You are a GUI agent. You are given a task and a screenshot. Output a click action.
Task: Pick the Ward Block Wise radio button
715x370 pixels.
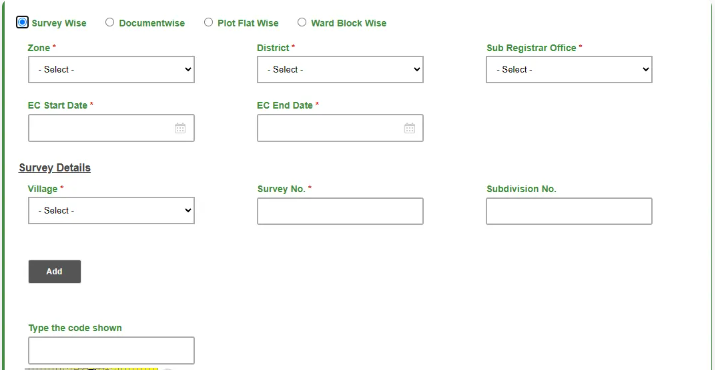[302, 22]
